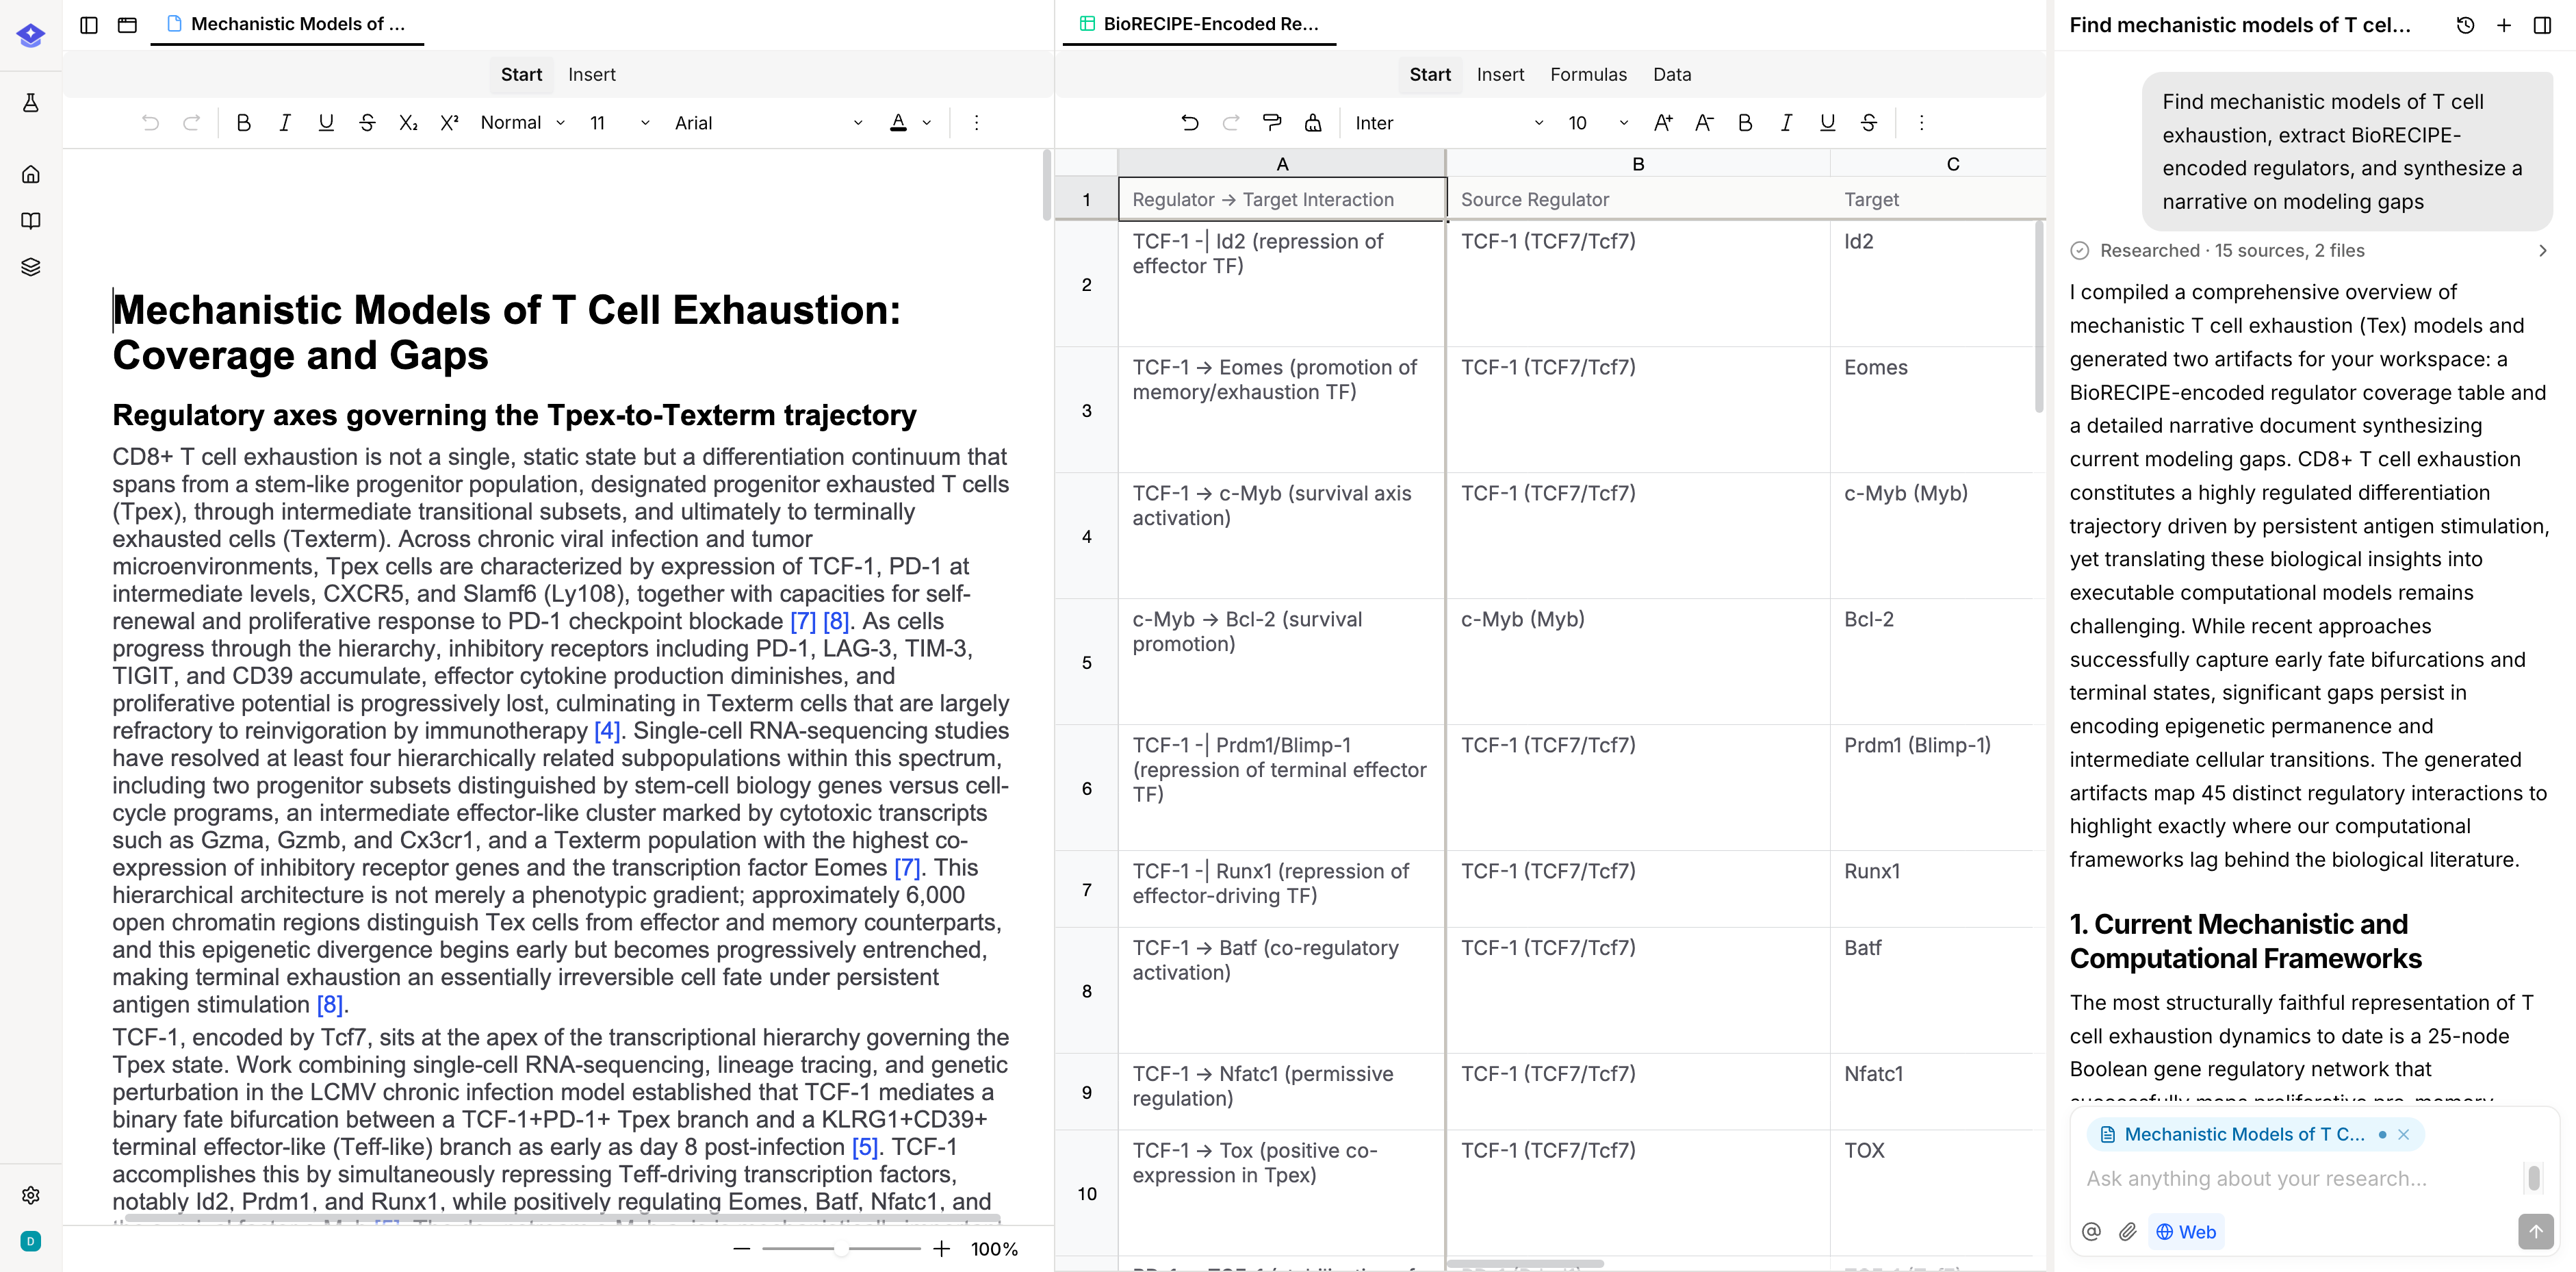This screenshot has width=2576, height=1272.
Task: Open the Normal paragraph style dropdown
Action: coord(522,123)
